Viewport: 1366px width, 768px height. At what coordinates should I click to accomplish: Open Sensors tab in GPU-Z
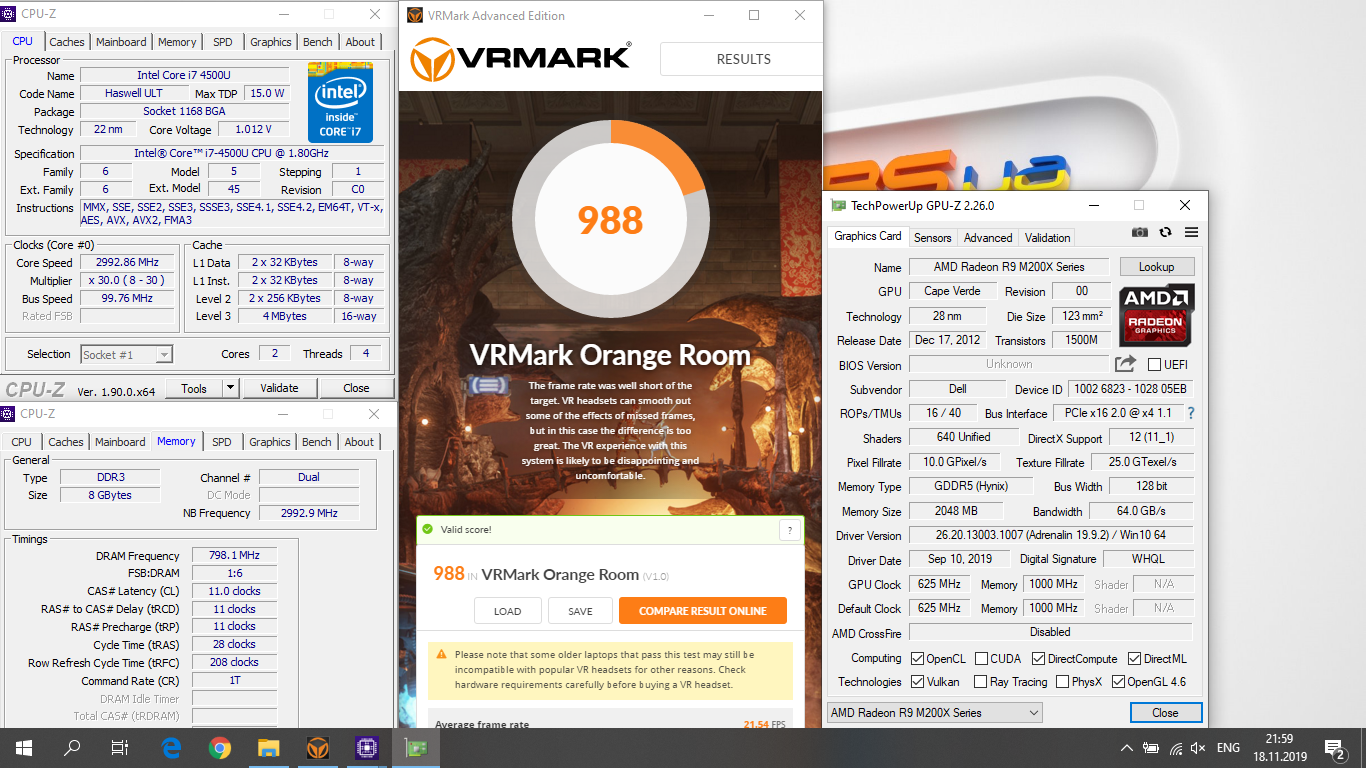point(933,238)
